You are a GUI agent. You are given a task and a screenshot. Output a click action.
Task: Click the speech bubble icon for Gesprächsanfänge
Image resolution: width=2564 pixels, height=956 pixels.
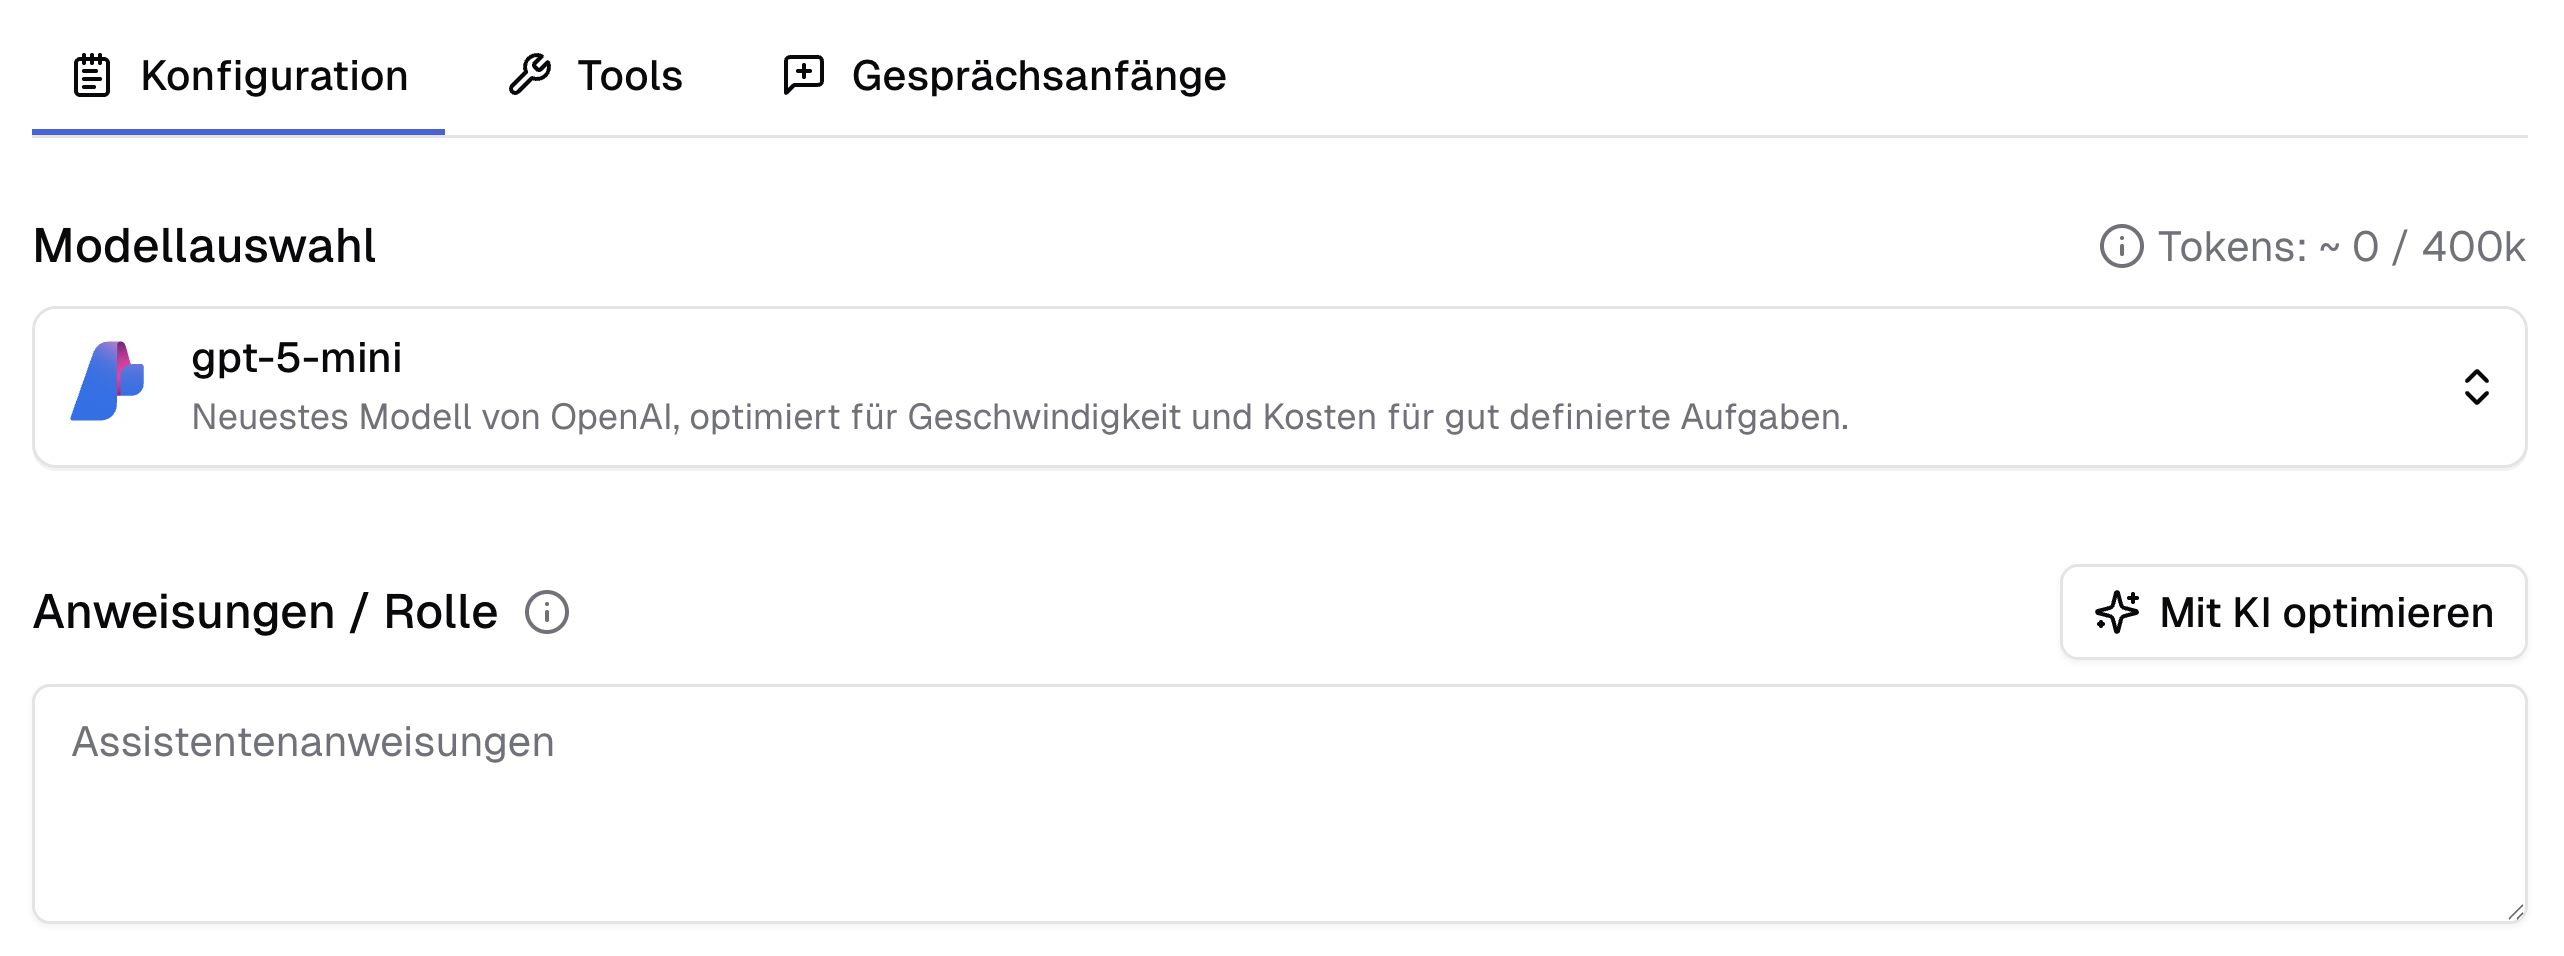803,73
